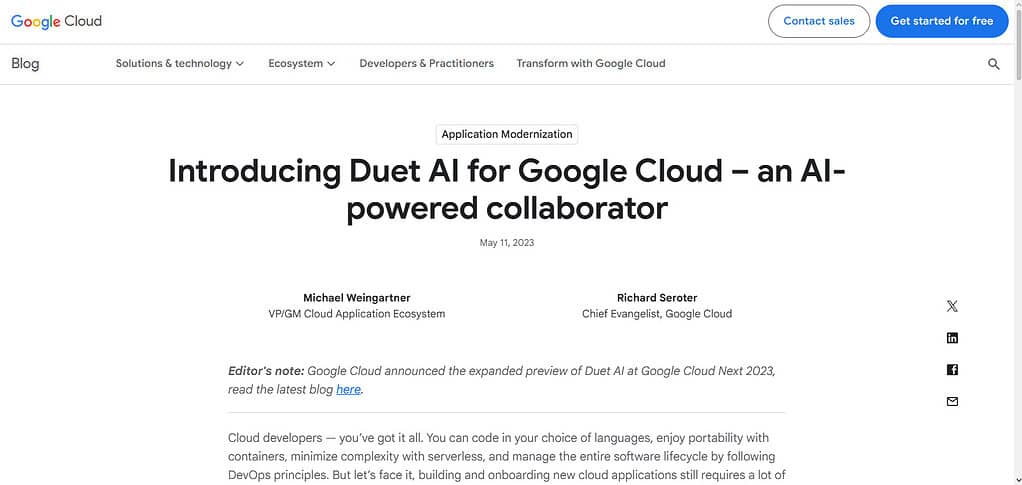Click the Contact sales button

[x=819, y=21]
